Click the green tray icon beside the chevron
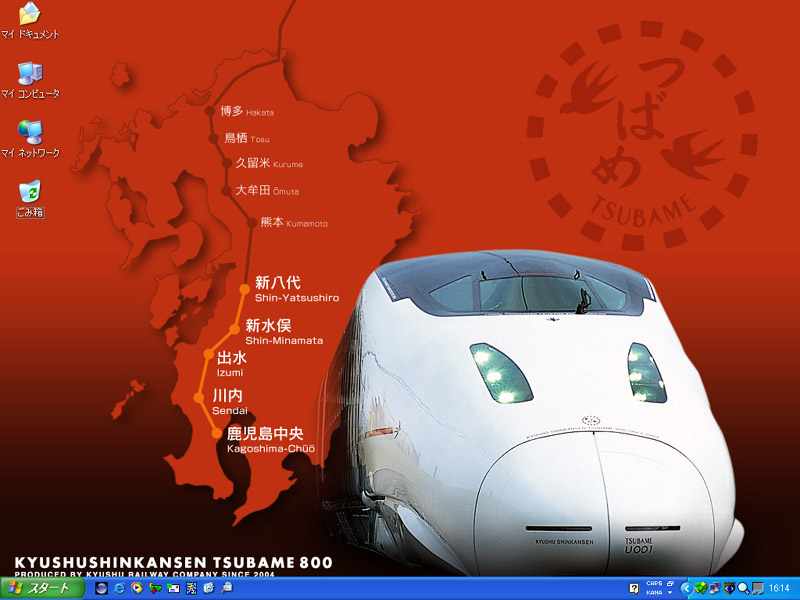This screenshot has width=800, height=600. tap(701, 588)
